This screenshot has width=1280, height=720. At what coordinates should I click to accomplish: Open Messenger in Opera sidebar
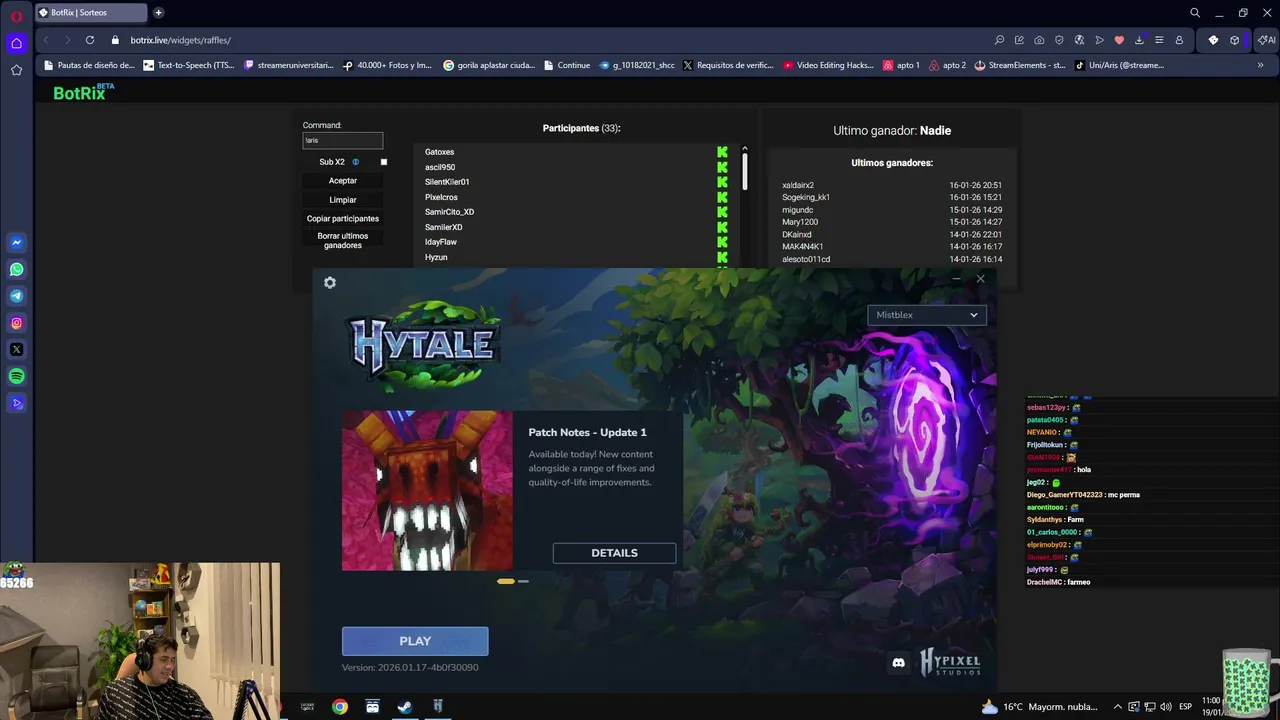point(17,243)
